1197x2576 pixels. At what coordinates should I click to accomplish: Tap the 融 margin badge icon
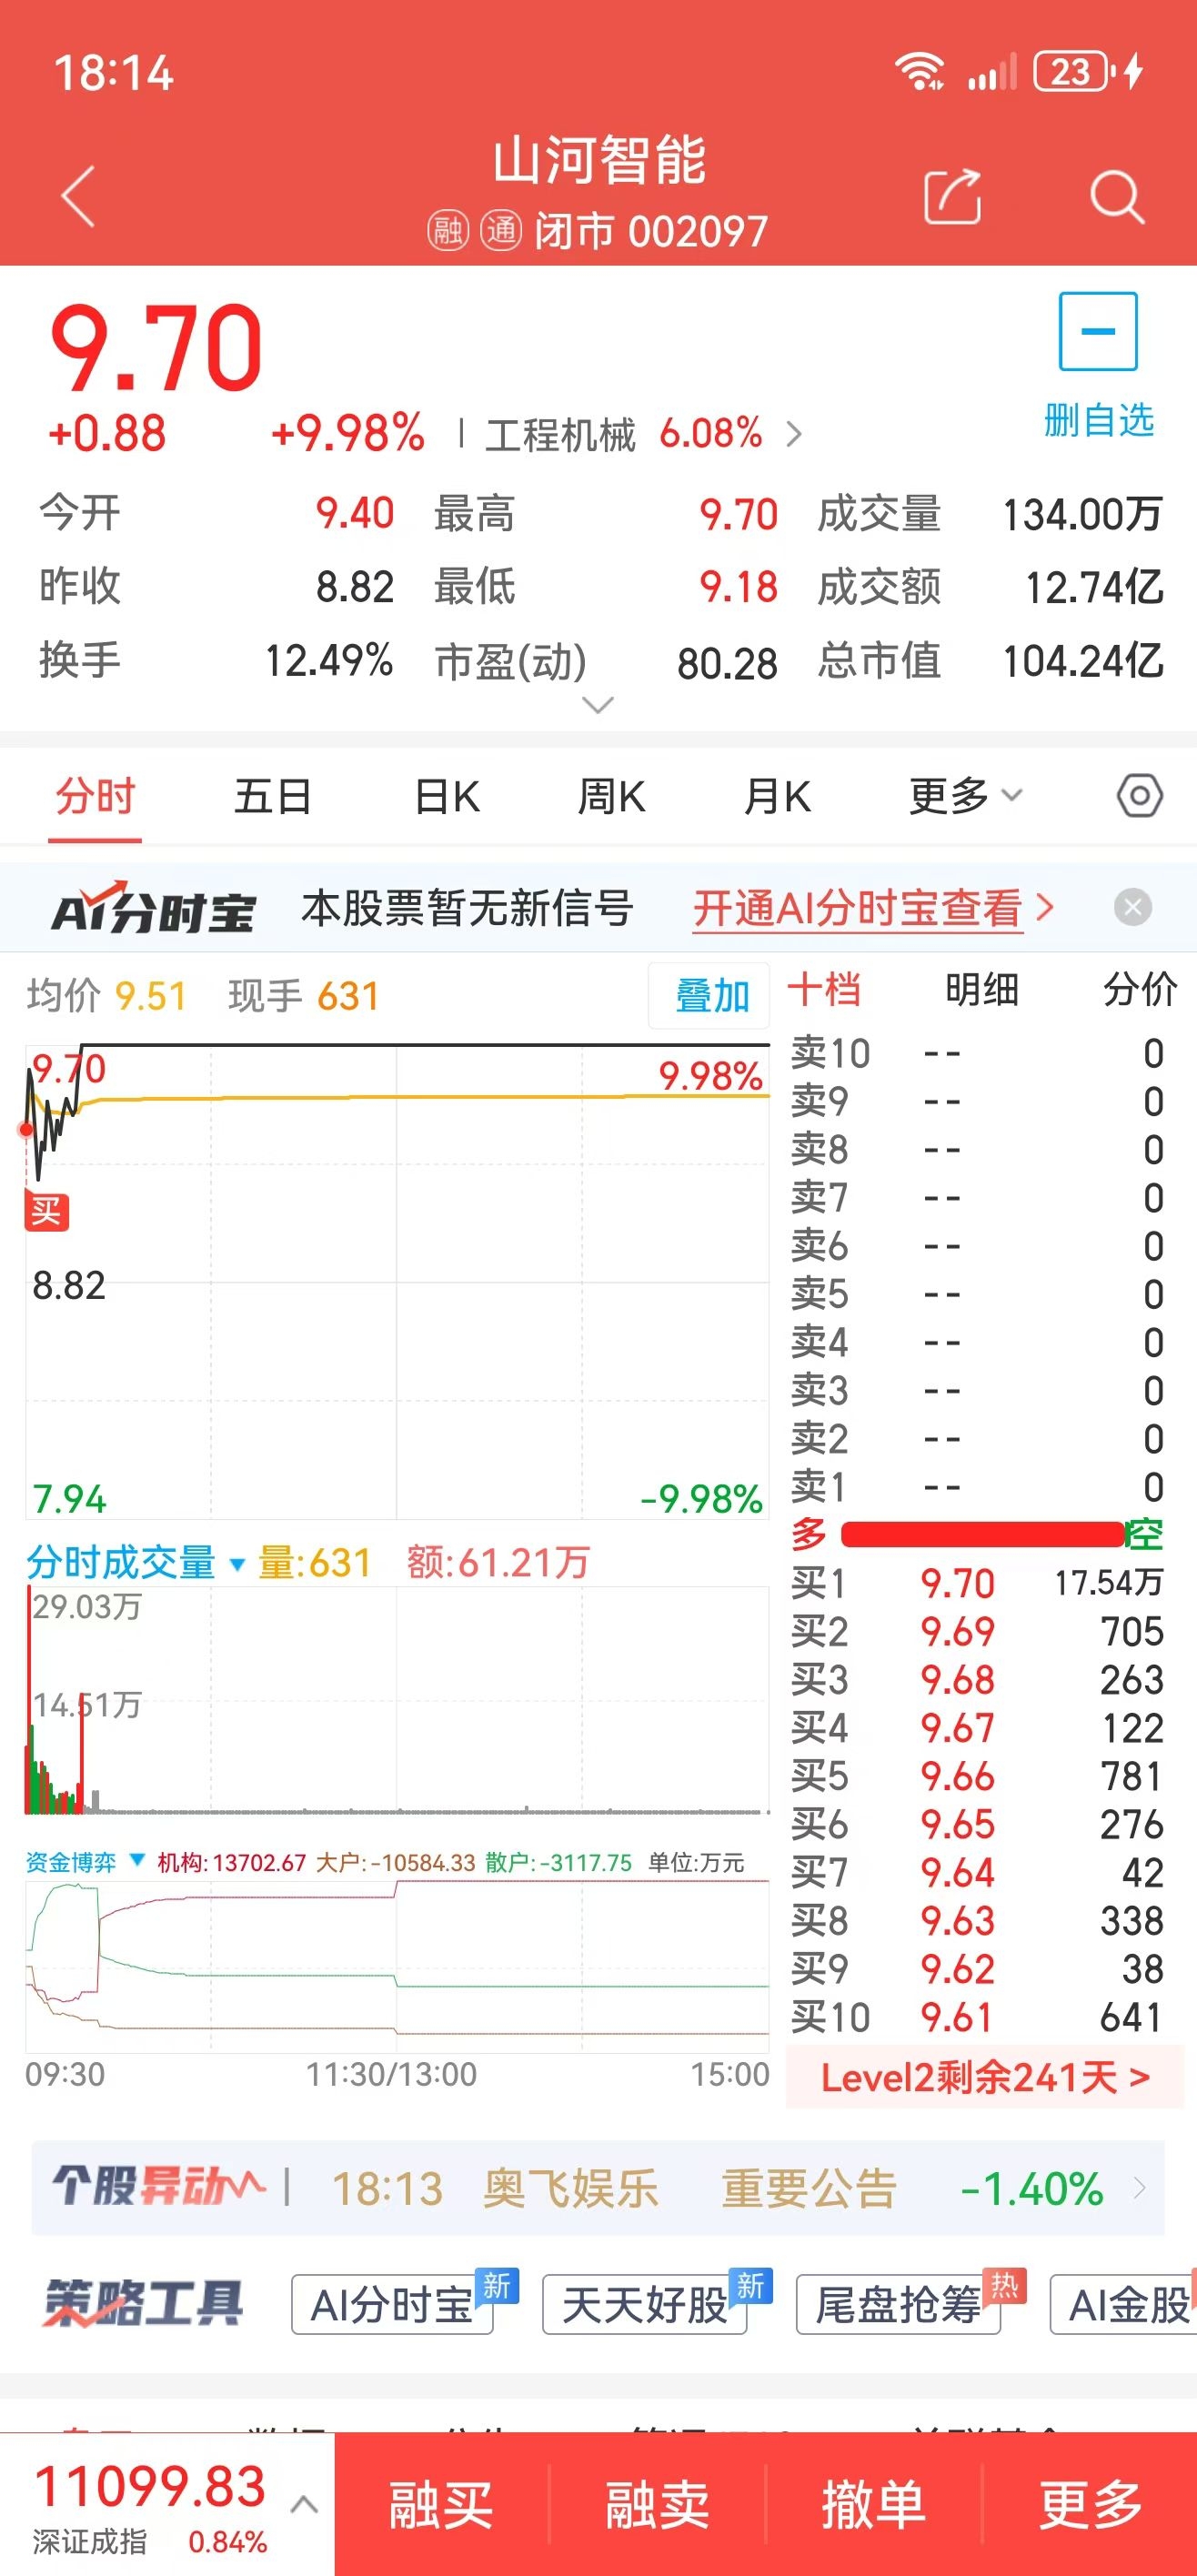coord(448,231)
